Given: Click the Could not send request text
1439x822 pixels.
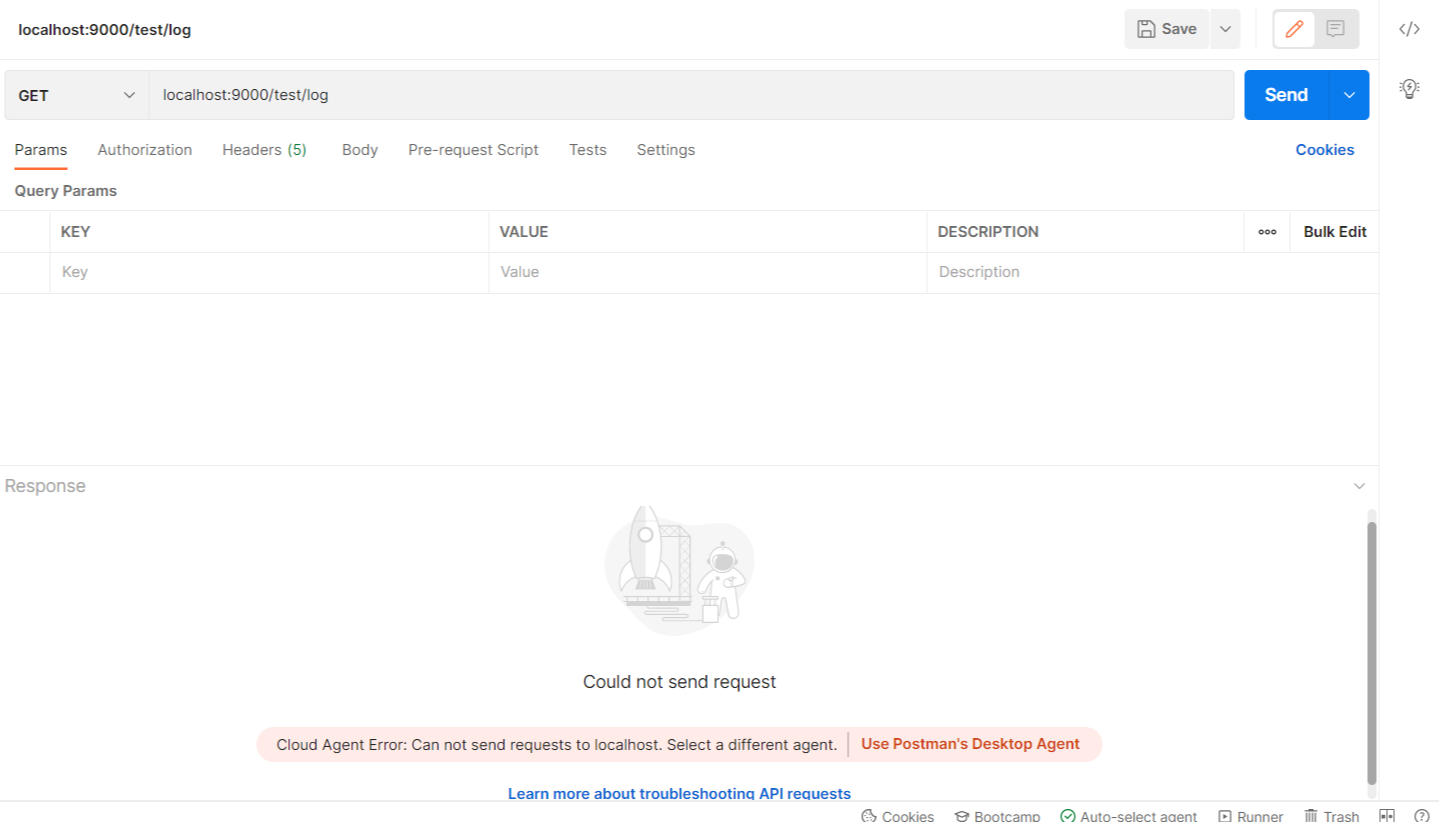Looking at the screenshot, I should pos(679,682).
